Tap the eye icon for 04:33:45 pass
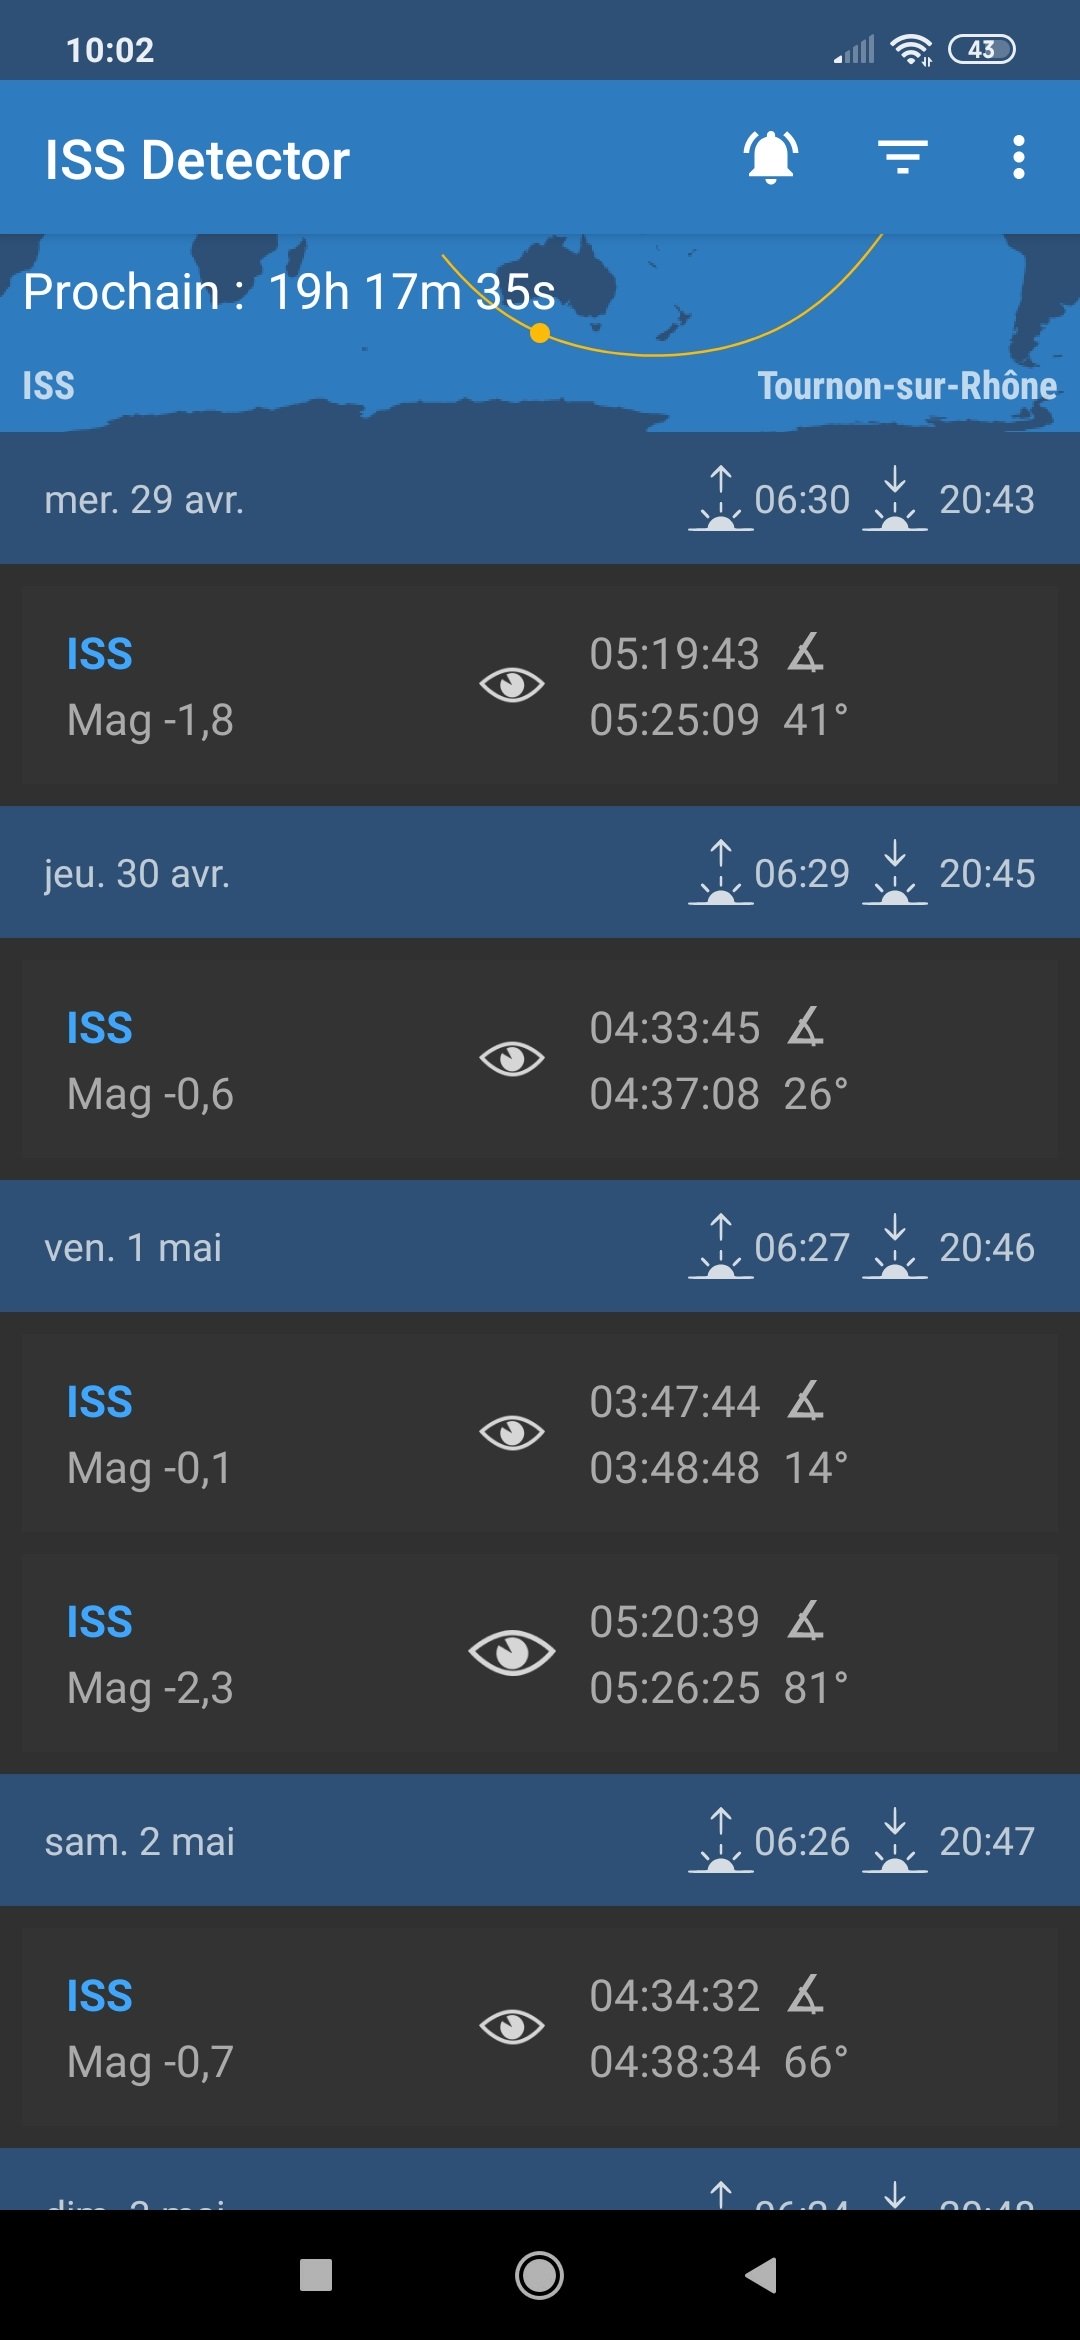 tap(512, 1059)
